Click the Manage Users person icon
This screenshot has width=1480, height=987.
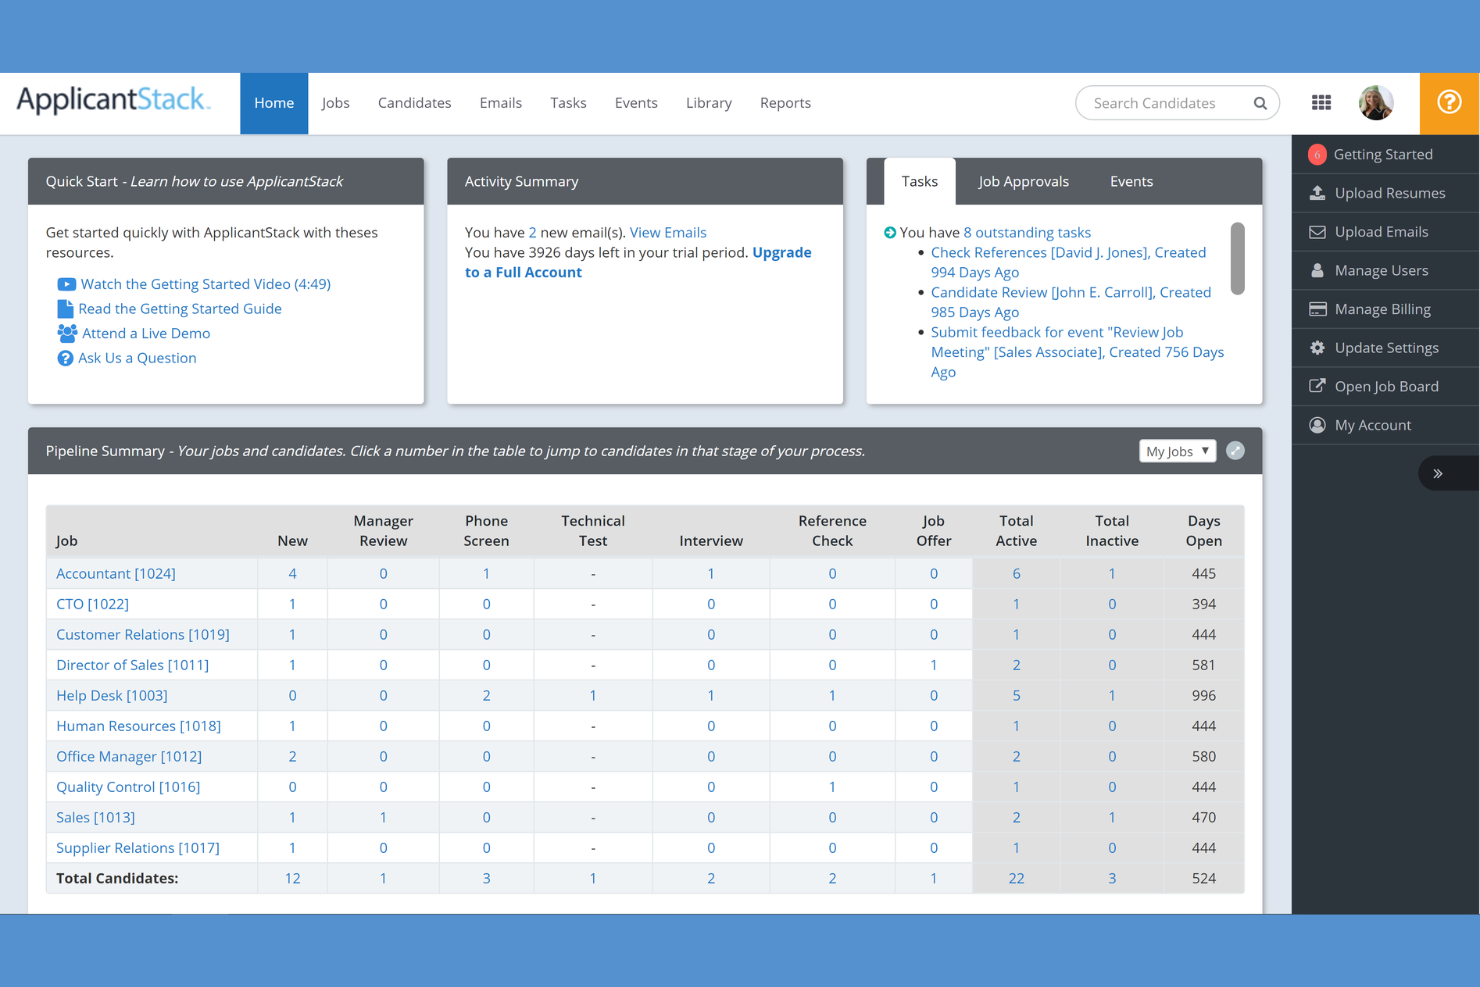(x=1317, y=270)
